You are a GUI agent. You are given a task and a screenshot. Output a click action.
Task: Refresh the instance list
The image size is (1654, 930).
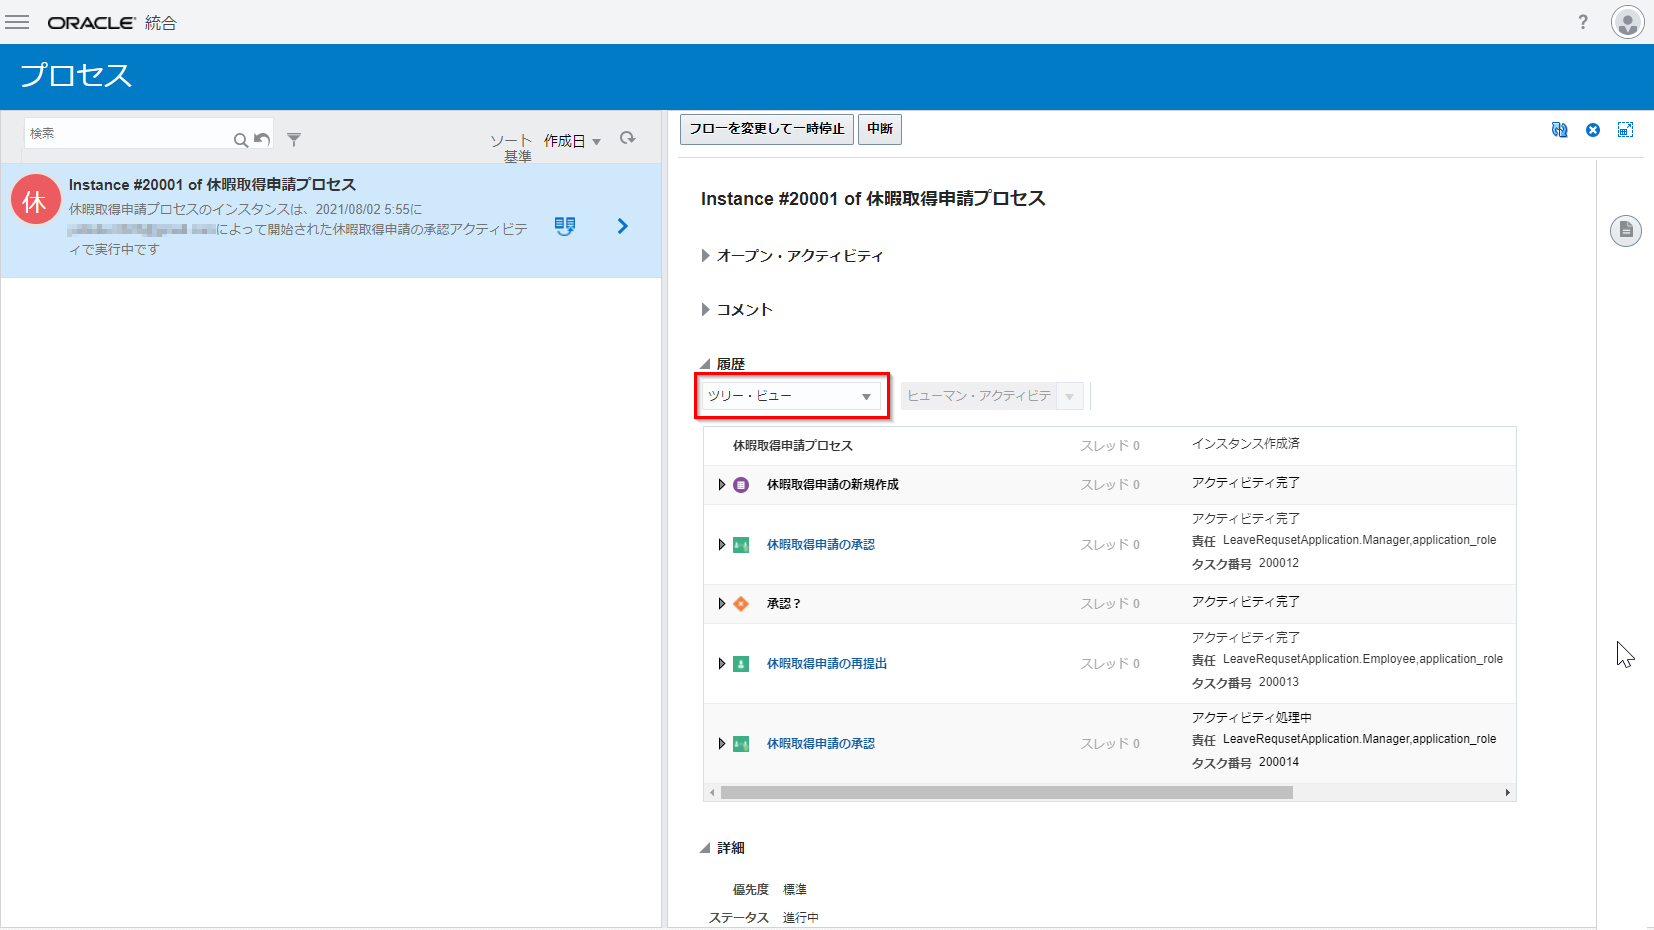pyautogui.click(x=627, y=138)
